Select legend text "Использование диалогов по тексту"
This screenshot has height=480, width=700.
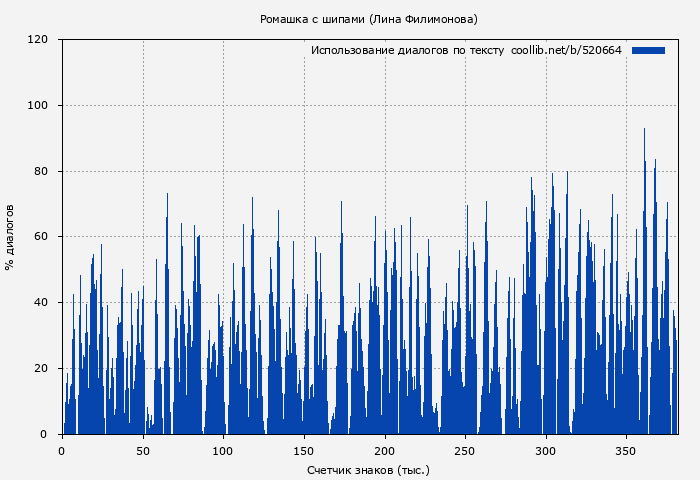click(407, 50)
